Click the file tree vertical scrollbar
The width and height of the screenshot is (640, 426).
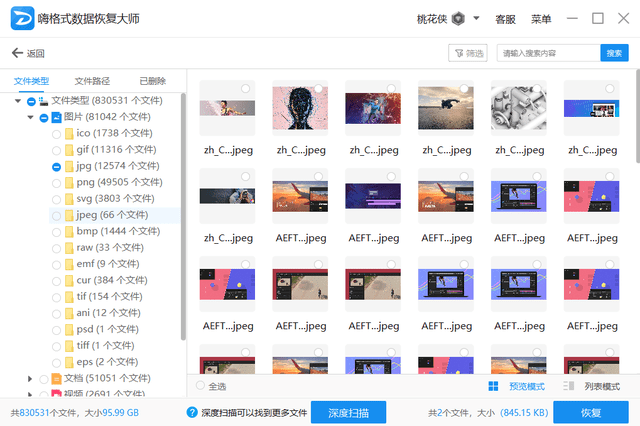click(183, 217)
